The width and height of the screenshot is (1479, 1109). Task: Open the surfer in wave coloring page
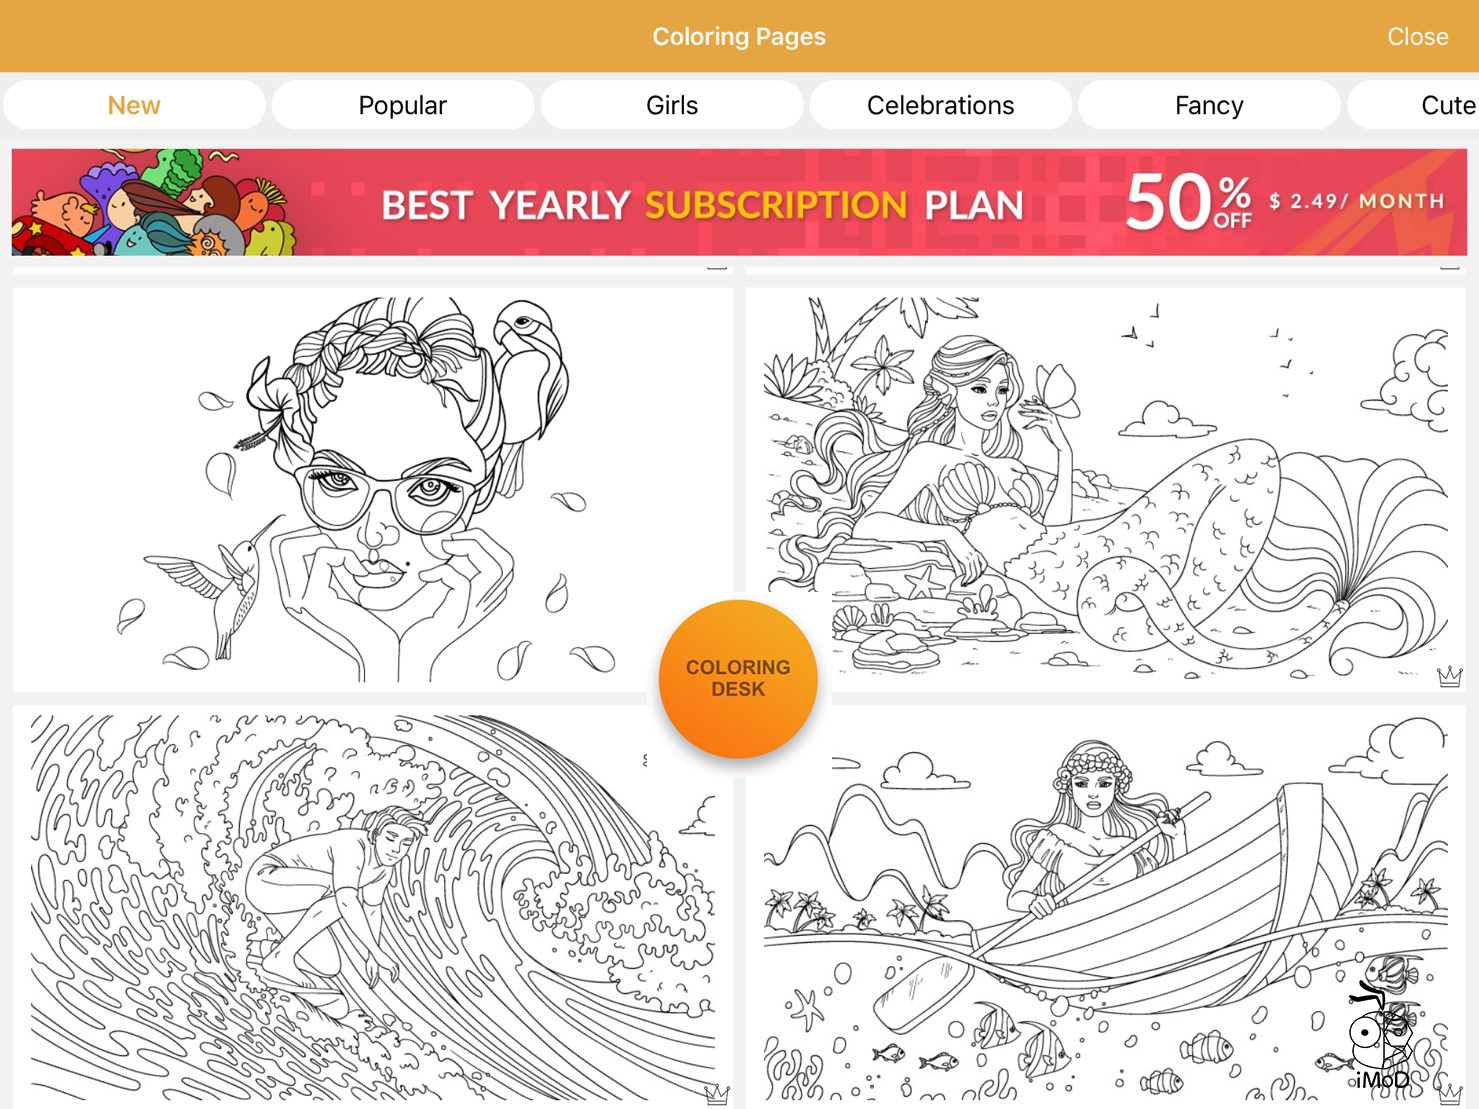(x=372, y=906)
